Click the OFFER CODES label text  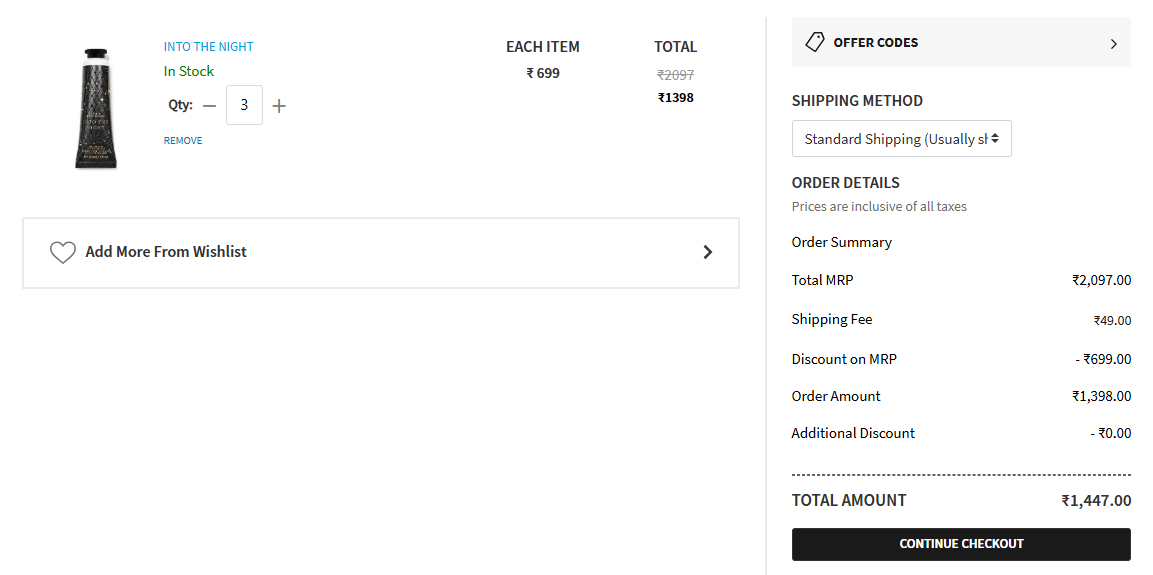[x=876, y=43]
